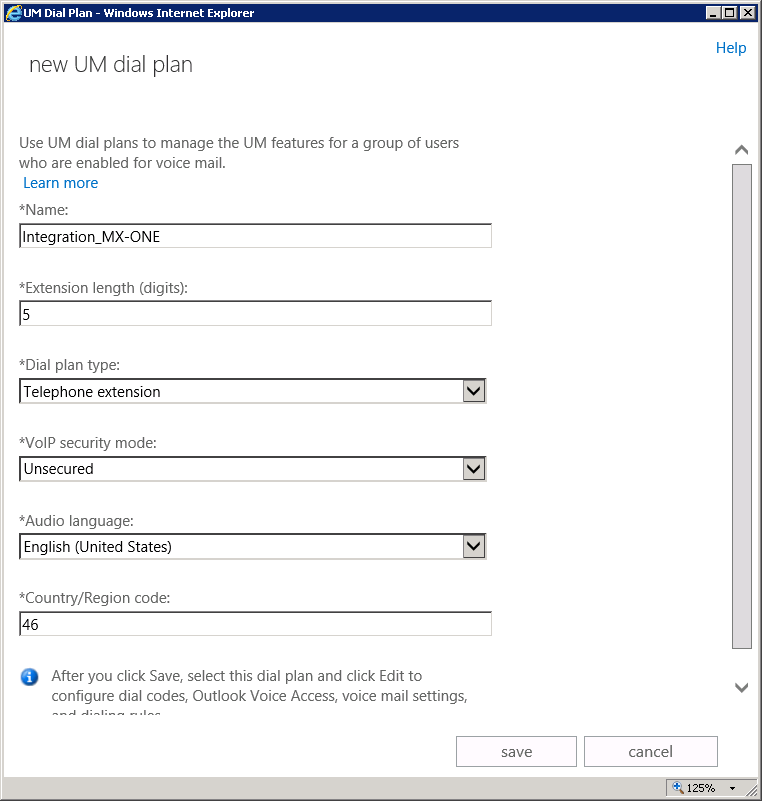This screenshot has width=762, height=801.
Task: Close the UM Dial Plan window
Action: click(x=748, y=13)
